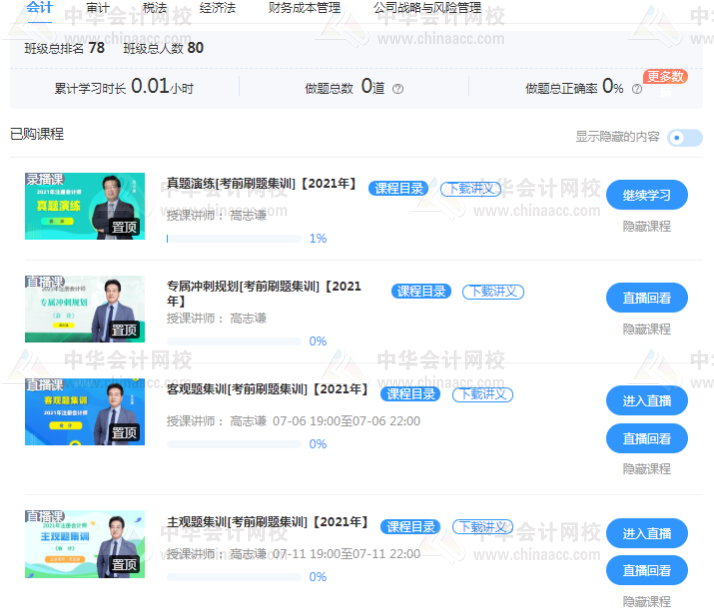Hide the 真题演练 course via 隐藏课程
The height and width of the screenshot is (608, 714).
646,226
